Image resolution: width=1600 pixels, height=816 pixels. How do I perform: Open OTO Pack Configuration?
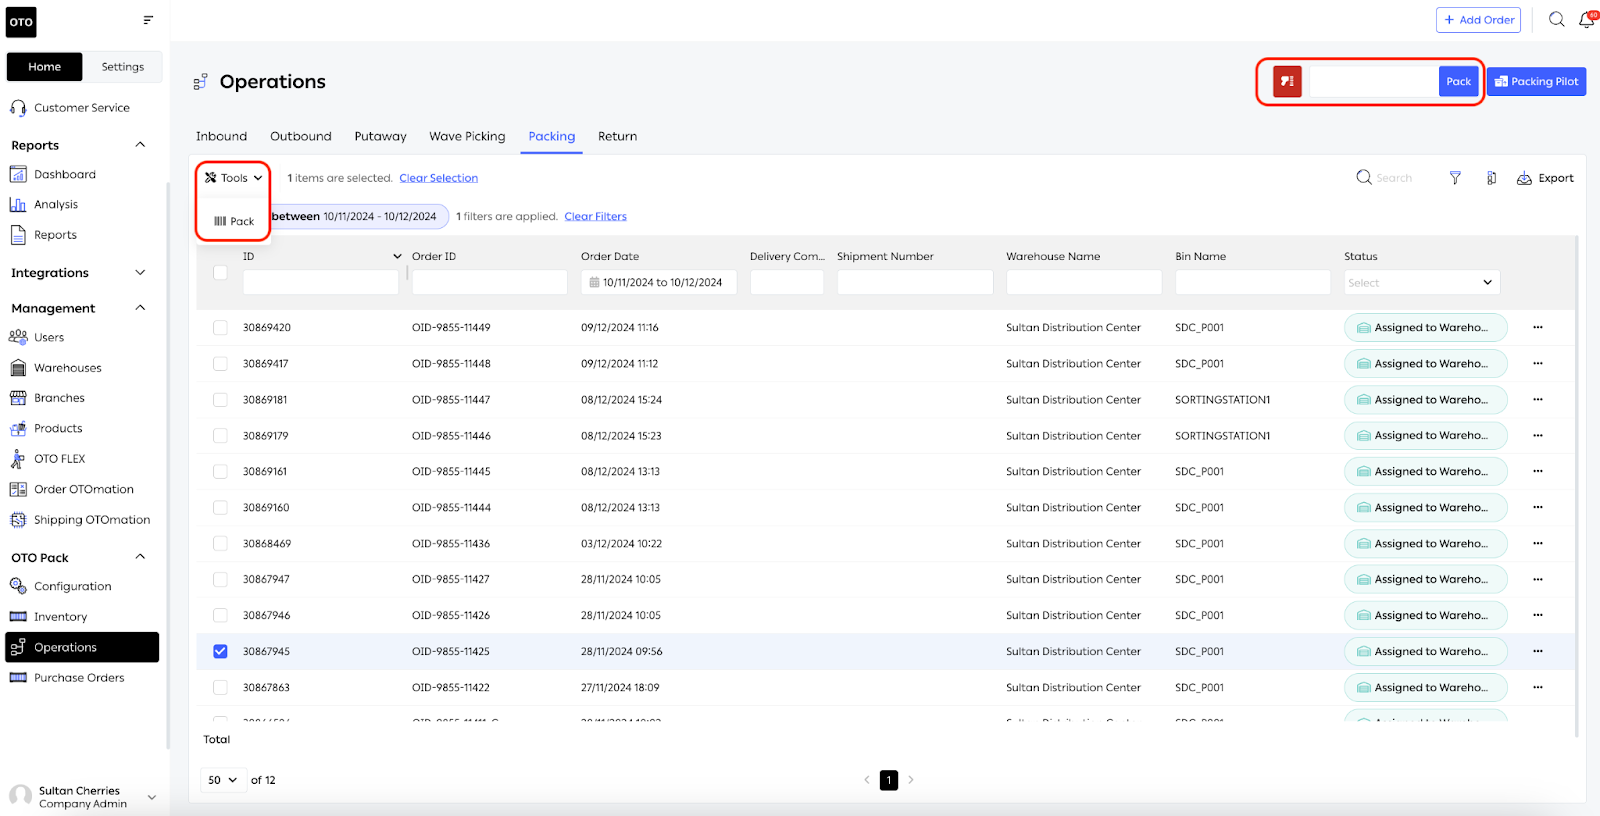coord(61,587)
